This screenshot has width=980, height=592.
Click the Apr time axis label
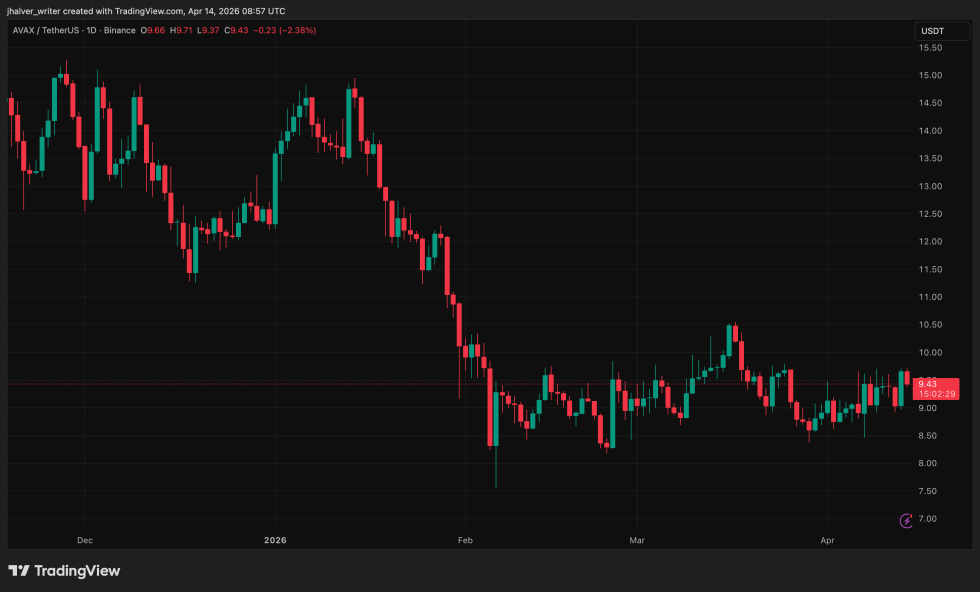pyautogui.click(x=827, y=540)
